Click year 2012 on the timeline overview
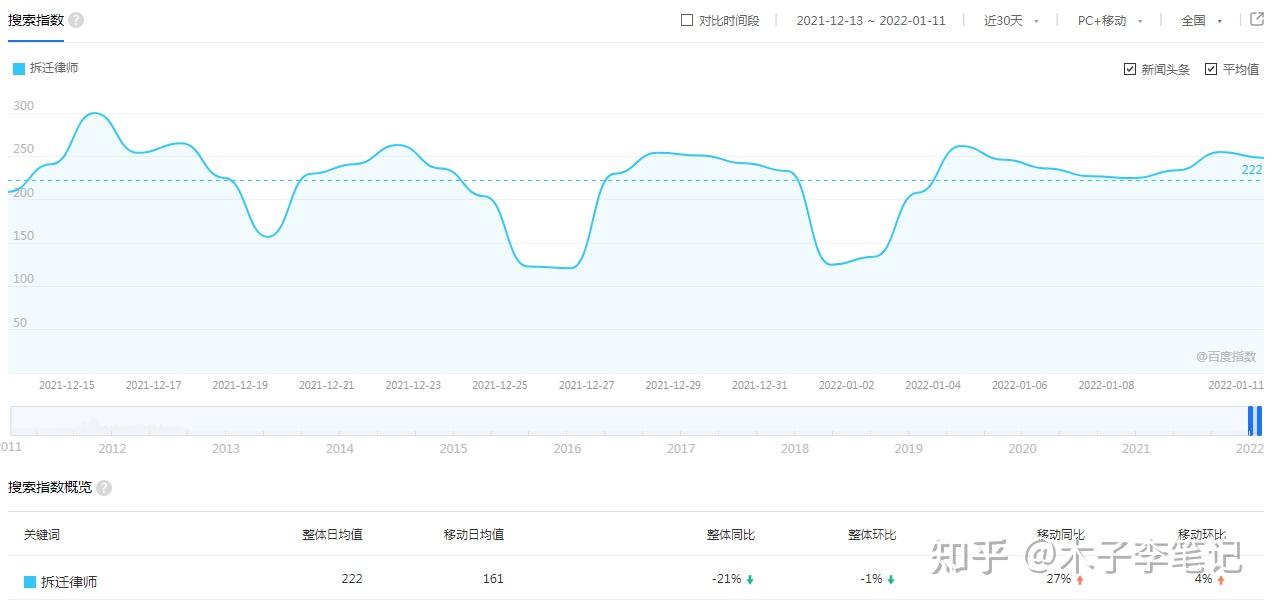 112,449
